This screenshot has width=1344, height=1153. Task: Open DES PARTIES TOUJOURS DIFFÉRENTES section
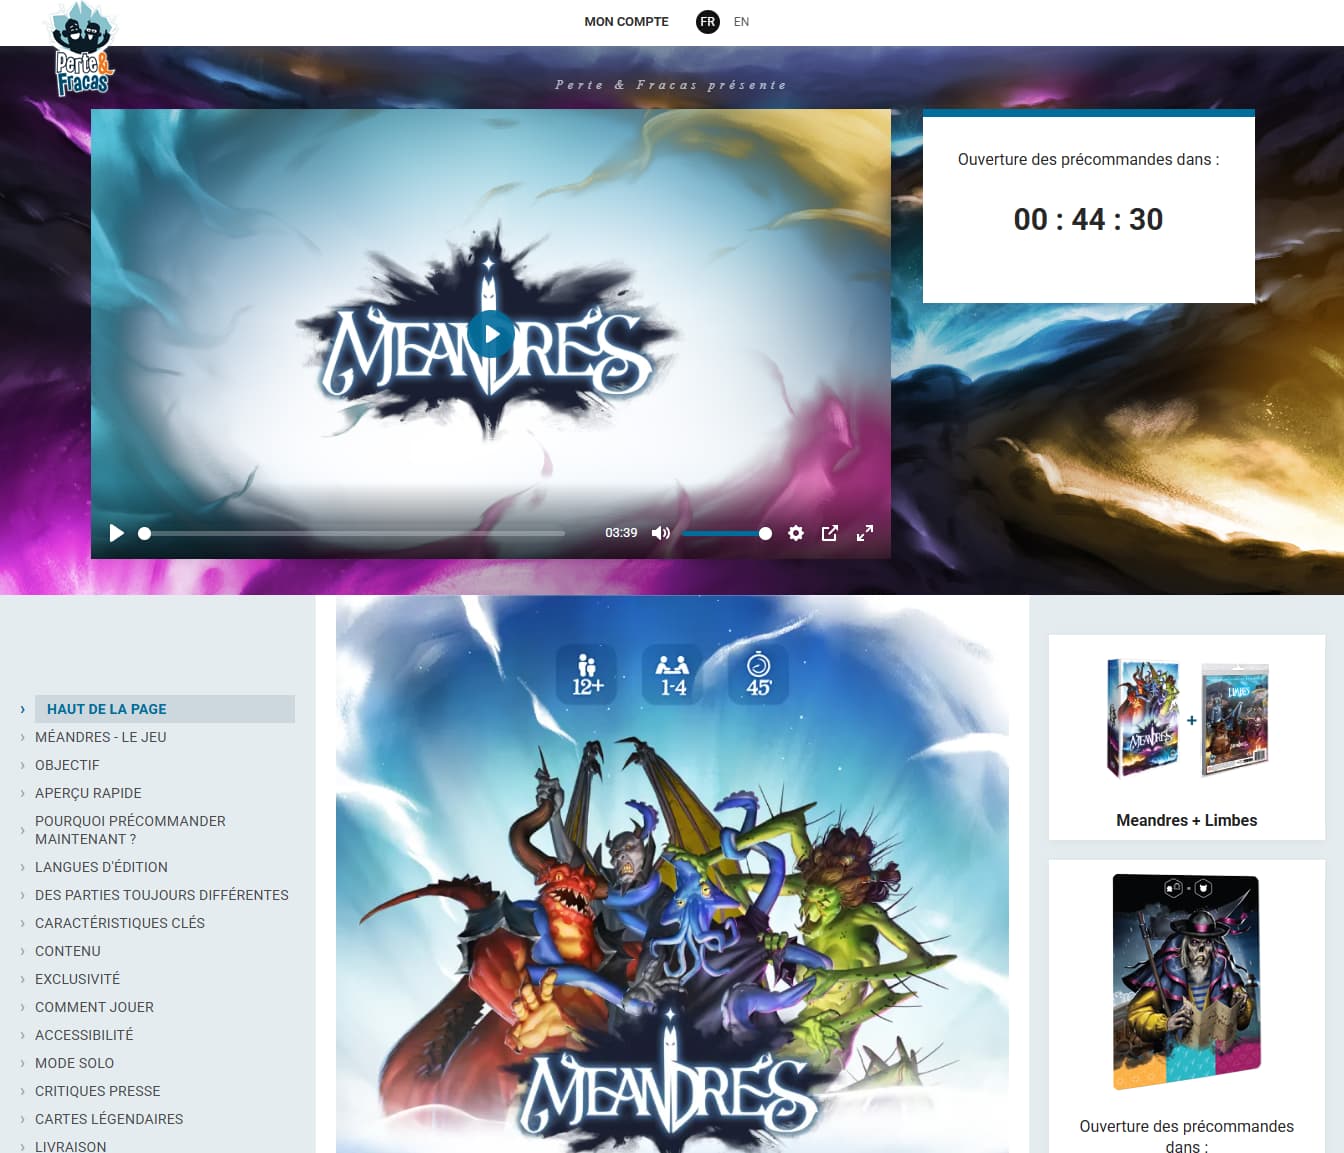pyautogui.click(x=162, y=895)
